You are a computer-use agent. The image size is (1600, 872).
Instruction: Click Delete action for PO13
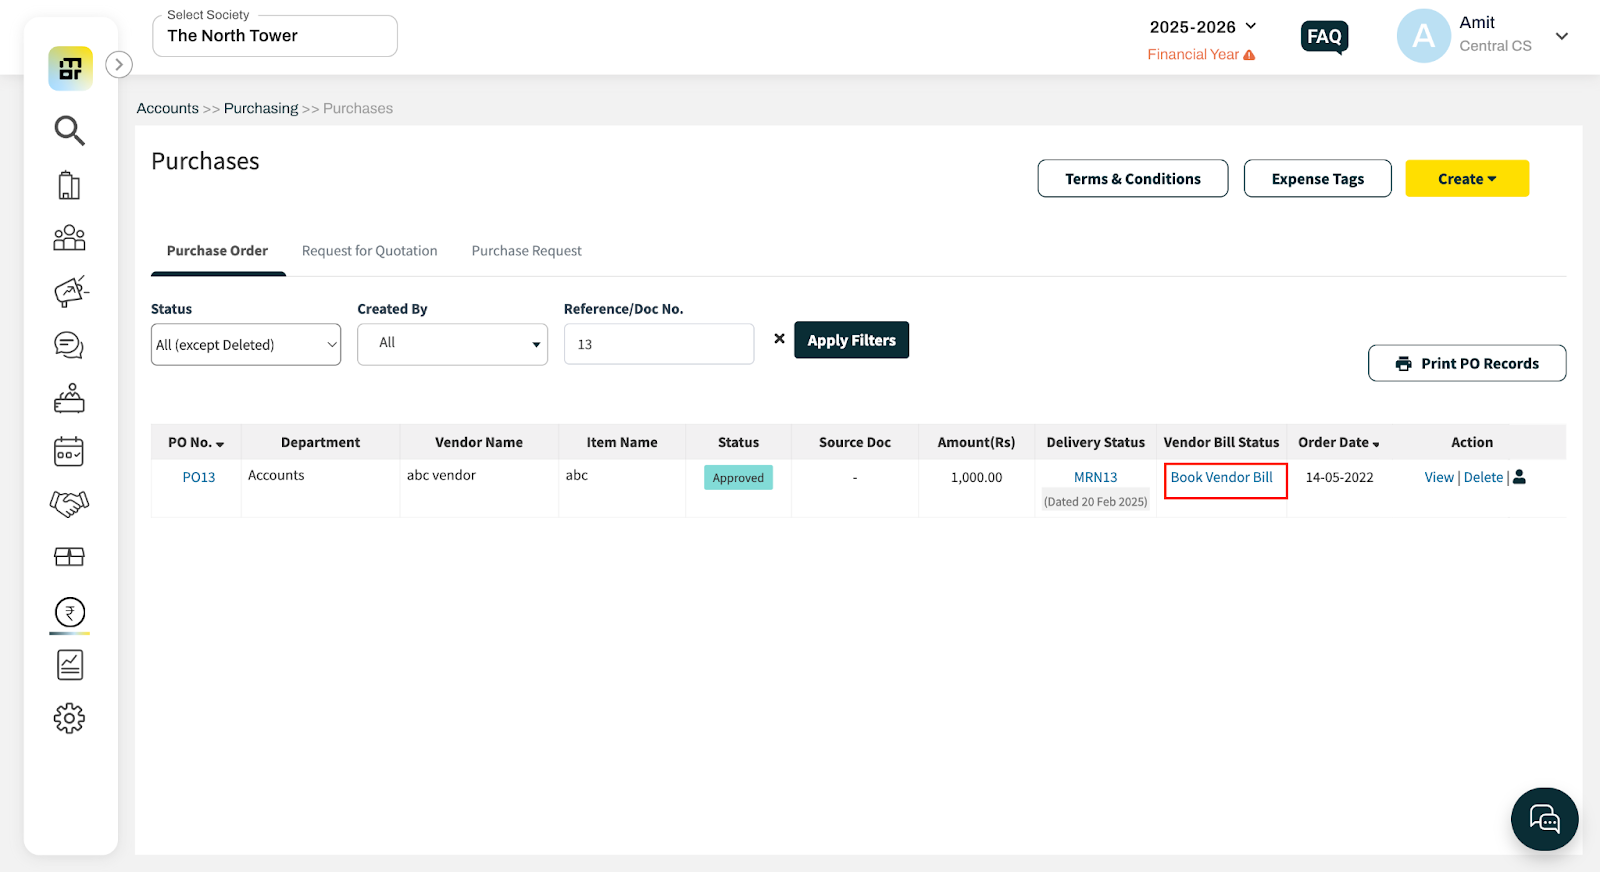(x=1484, y=477)
